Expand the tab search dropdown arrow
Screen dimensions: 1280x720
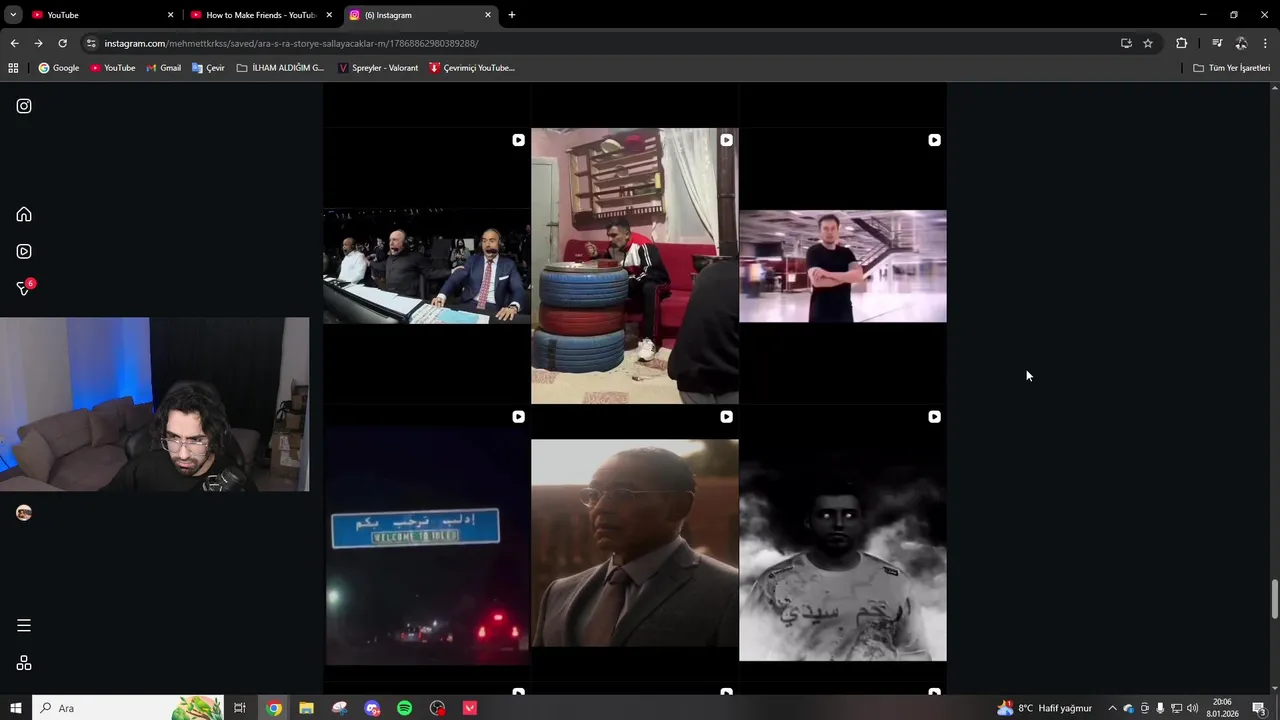[x=13, y=15]
